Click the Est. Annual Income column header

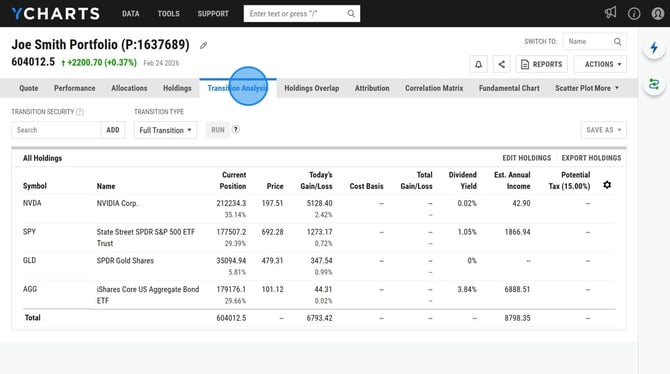pyautogui.click(x=512, y=180)
